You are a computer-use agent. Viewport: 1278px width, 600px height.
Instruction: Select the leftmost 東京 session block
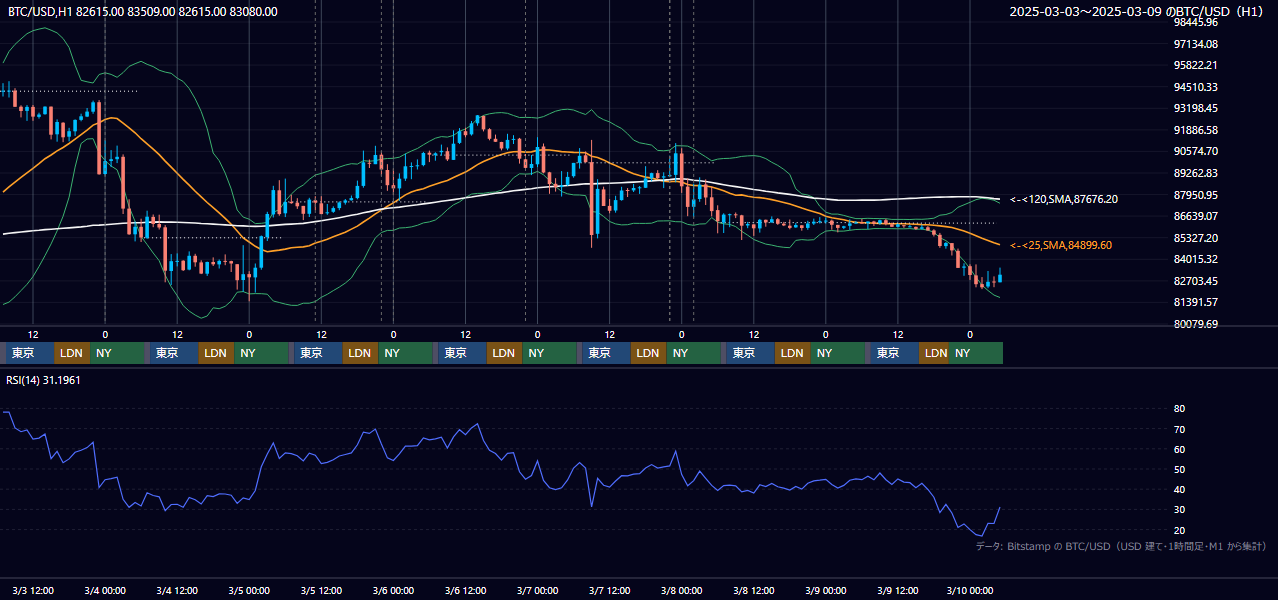click(29, 353)
